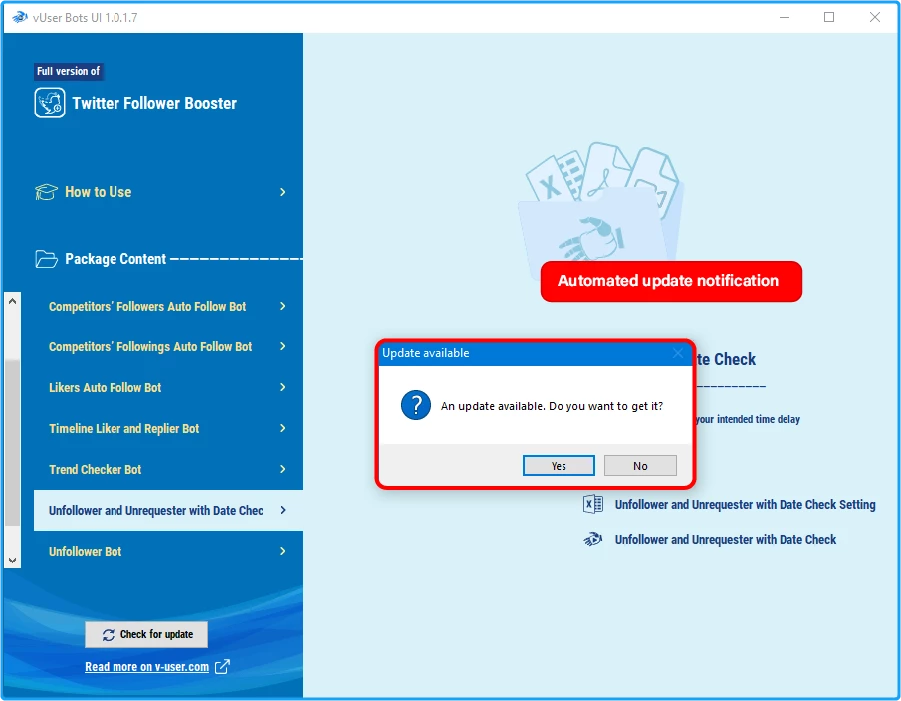Select Timeline Liker and Replier Bot
This screenshot has width=901, height=701.
pyautogui.click(x=124, y=429)
